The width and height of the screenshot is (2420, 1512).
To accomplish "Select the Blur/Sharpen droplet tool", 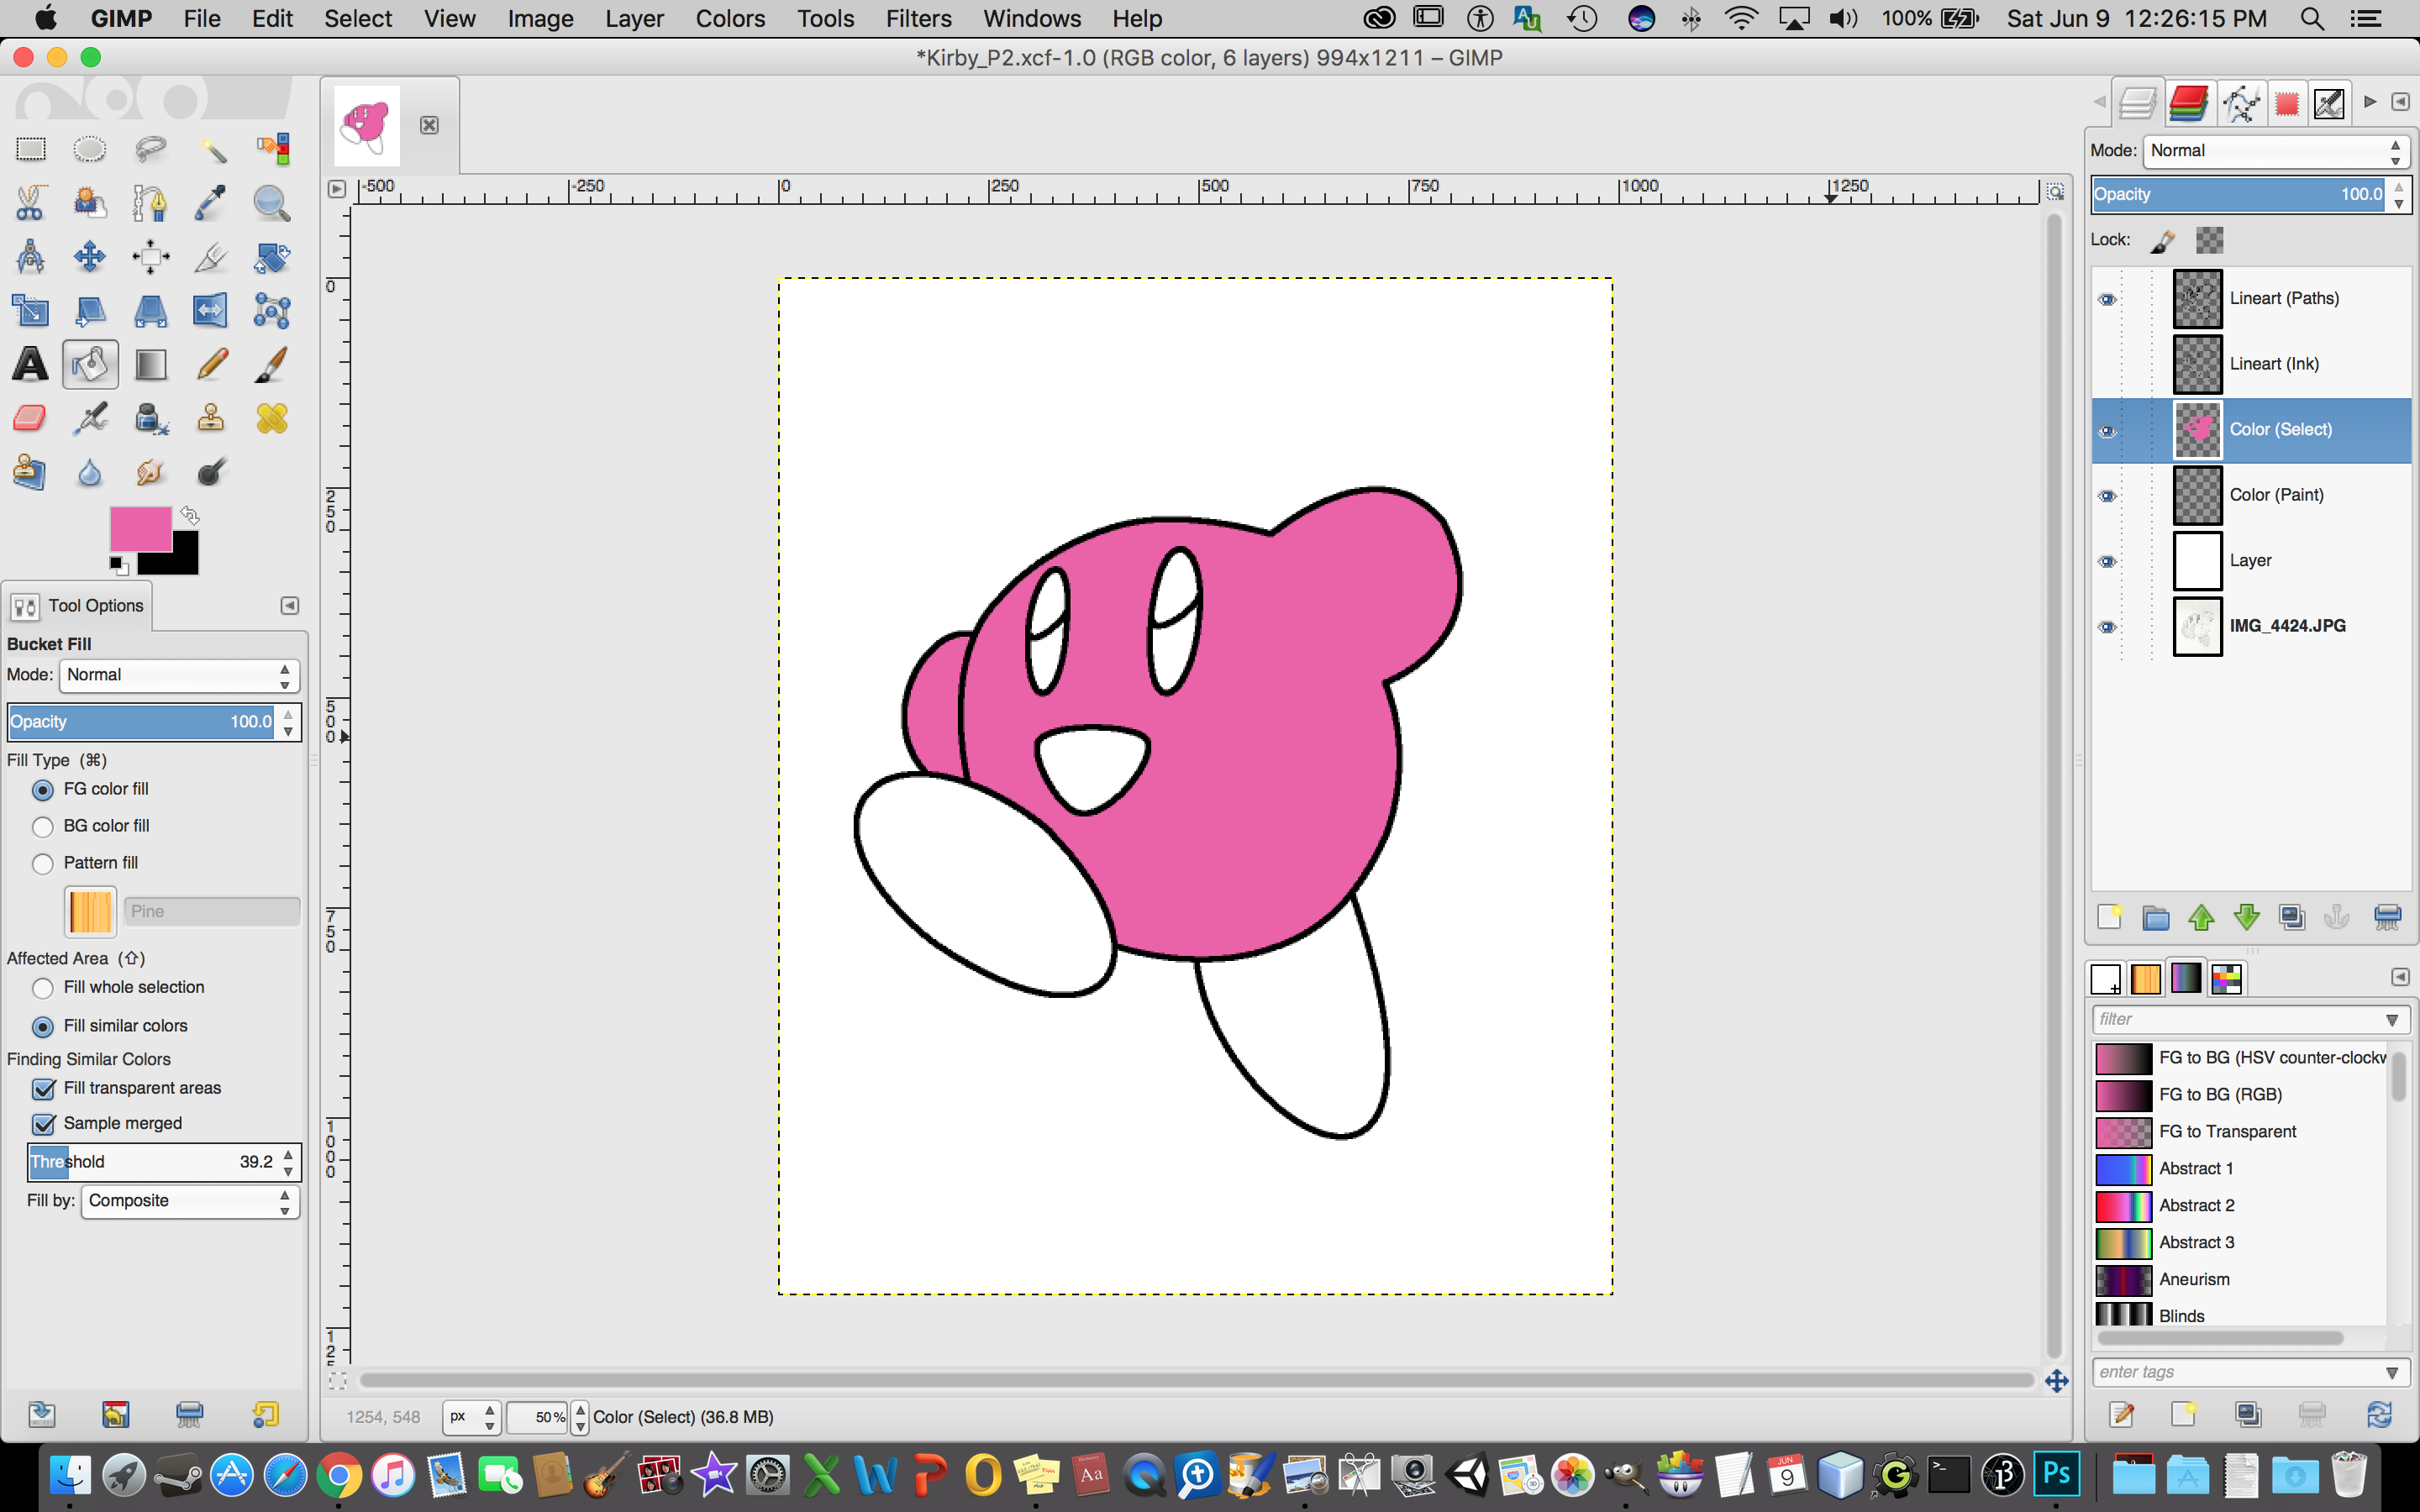I will point(90,472).
